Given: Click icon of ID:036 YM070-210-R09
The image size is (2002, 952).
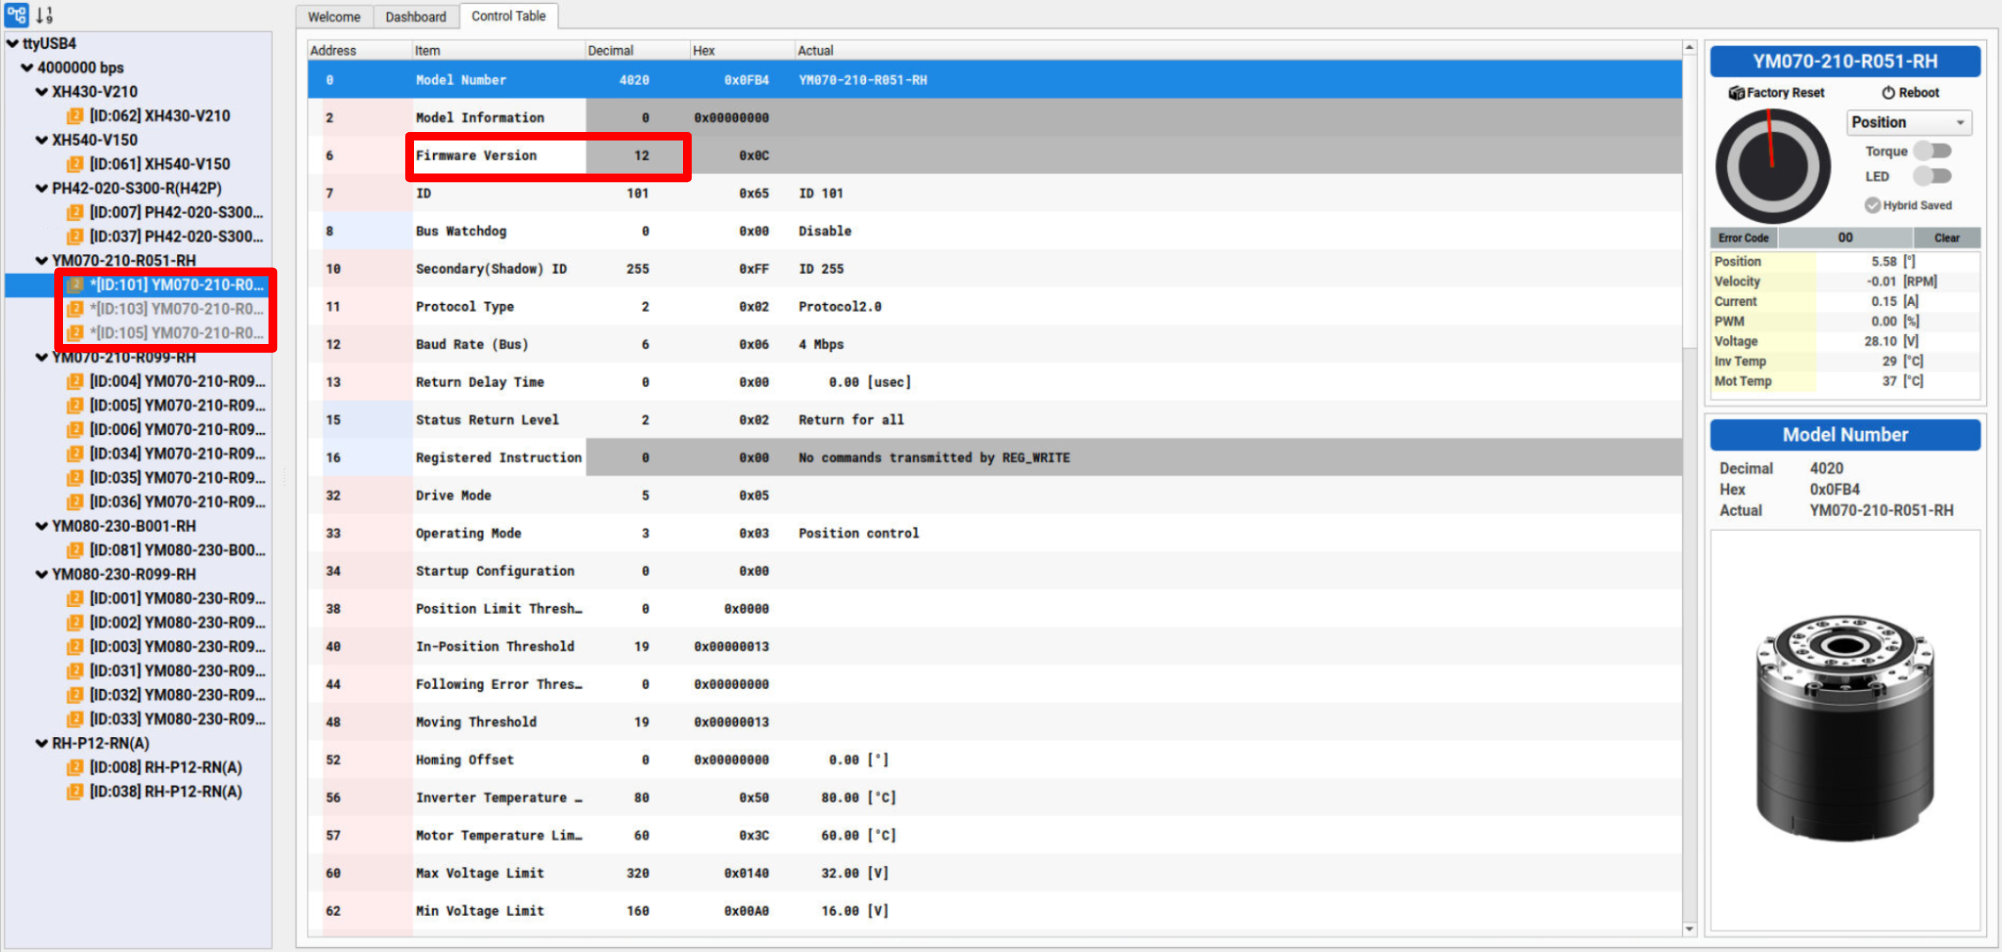Looking at the screenshot, I should [75, 502].
